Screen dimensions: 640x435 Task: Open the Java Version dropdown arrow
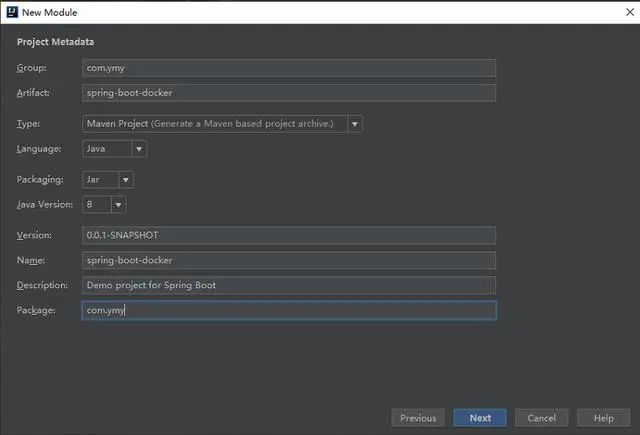[x=118, y=205]
